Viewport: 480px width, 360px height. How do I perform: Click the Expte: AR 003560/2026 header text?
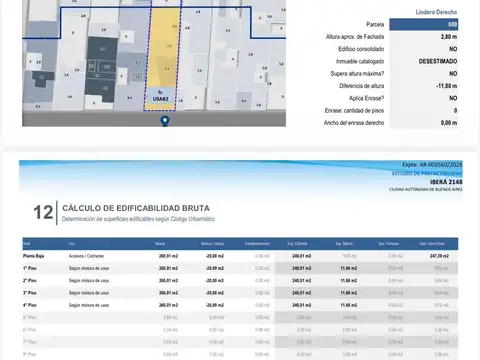click(432, 165)
